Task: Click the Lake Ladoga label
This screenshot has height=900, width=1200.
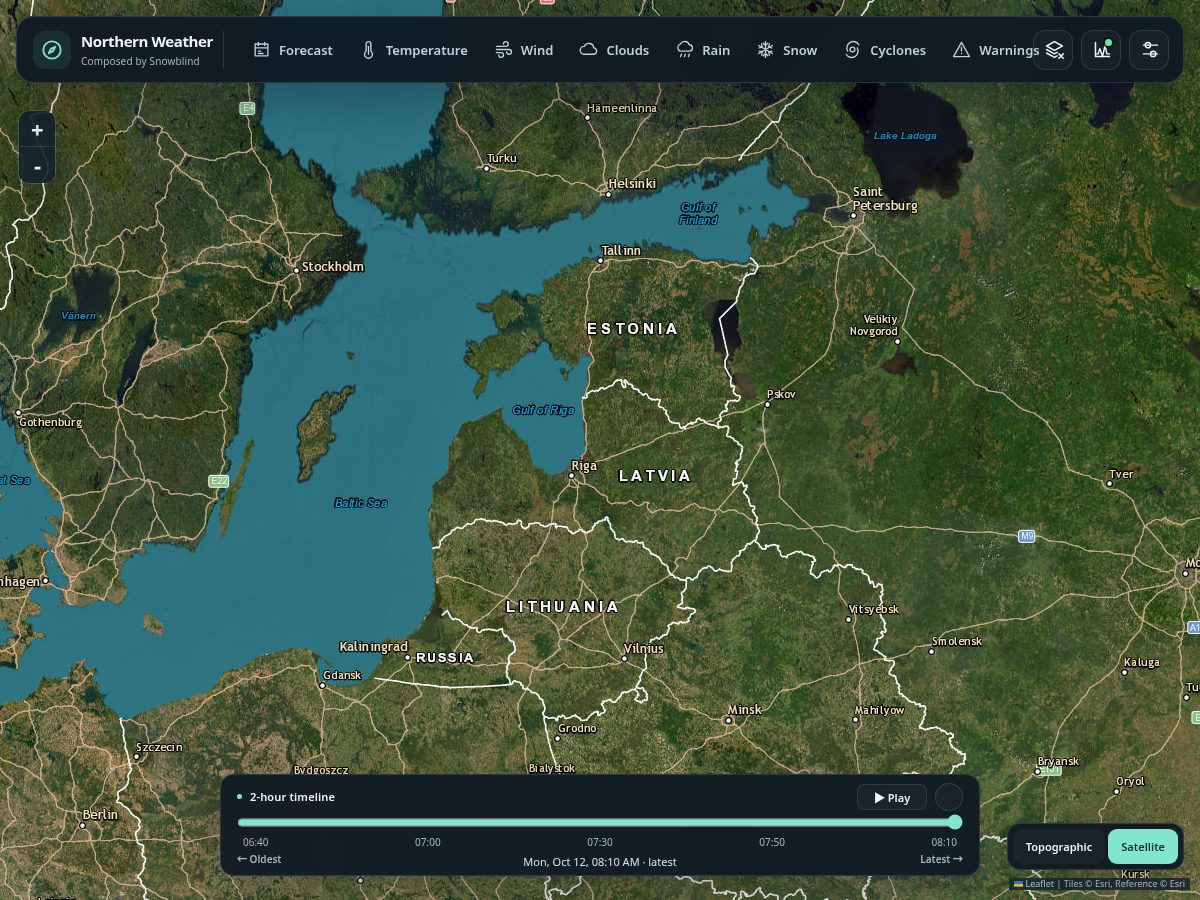Action: tap(905, 135)
